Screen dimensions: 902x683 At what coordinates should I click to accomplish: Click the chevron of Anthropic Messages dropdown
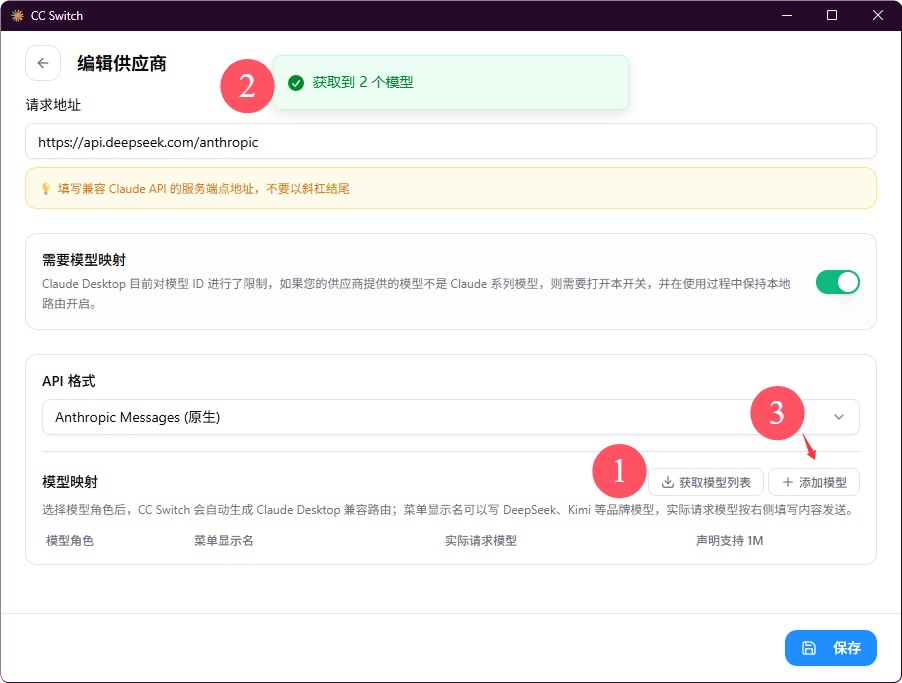839,417
